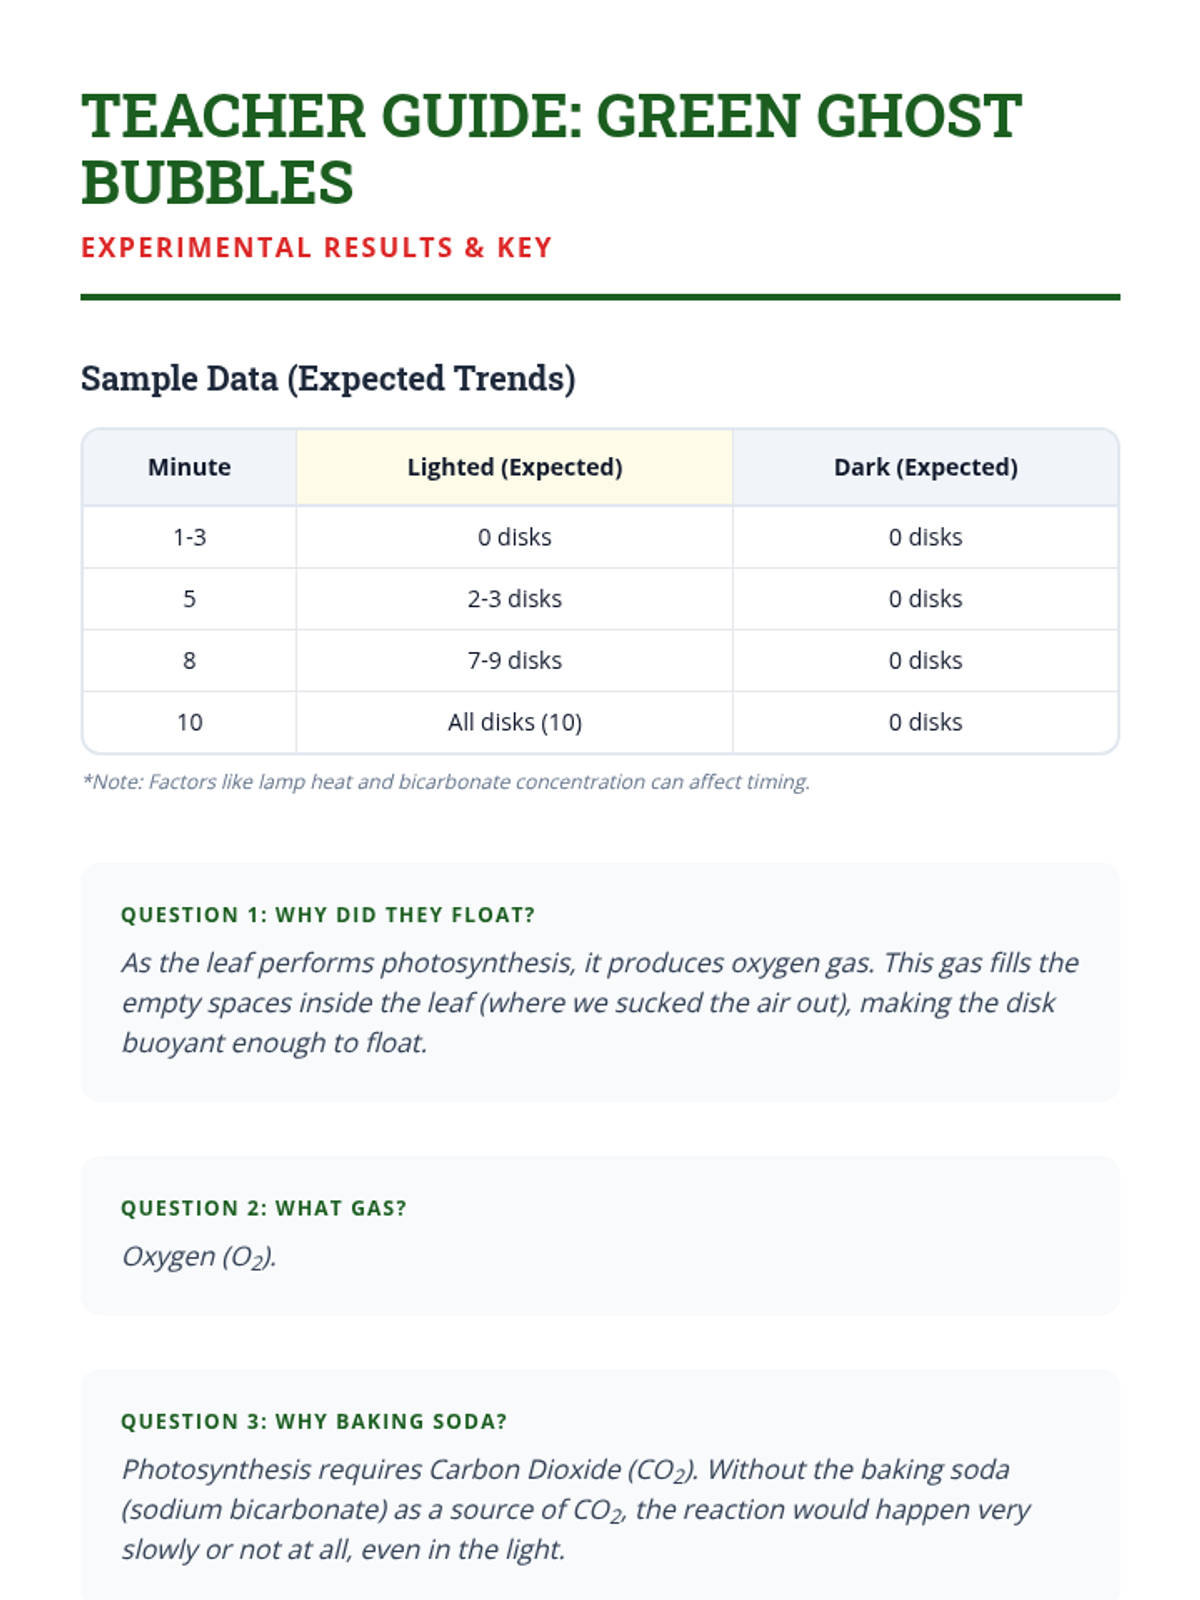Screen dimensions: 1200x1600
Task: Click the 1-3 minute row cell
Action: pos(189,537)
